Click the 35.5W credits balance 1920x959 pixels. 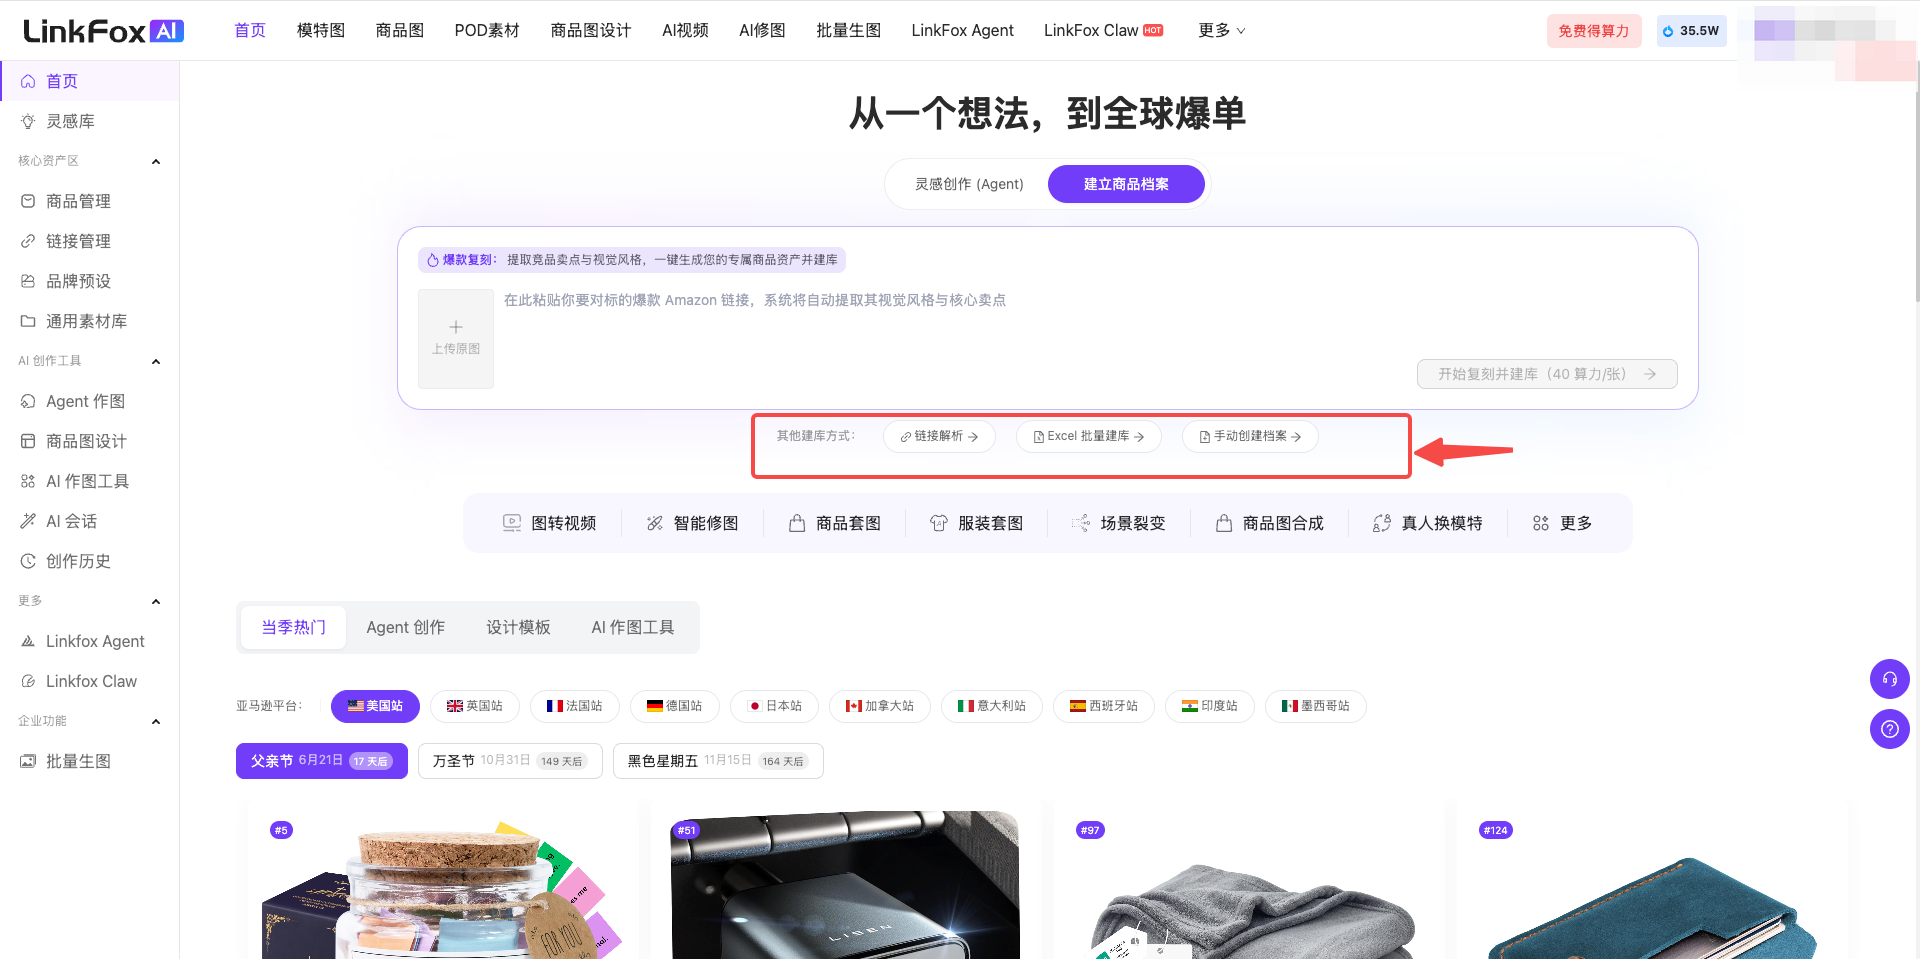tap(1692, 31)
